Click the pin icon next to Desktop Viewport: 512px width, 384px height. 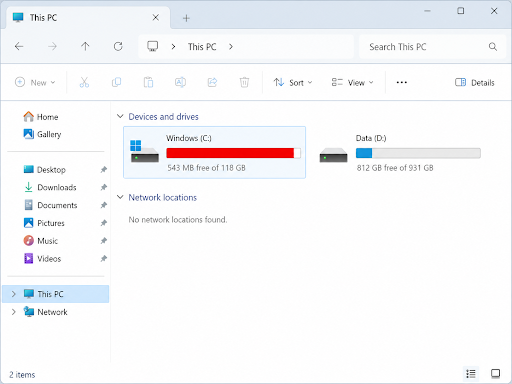pos(104,170)
